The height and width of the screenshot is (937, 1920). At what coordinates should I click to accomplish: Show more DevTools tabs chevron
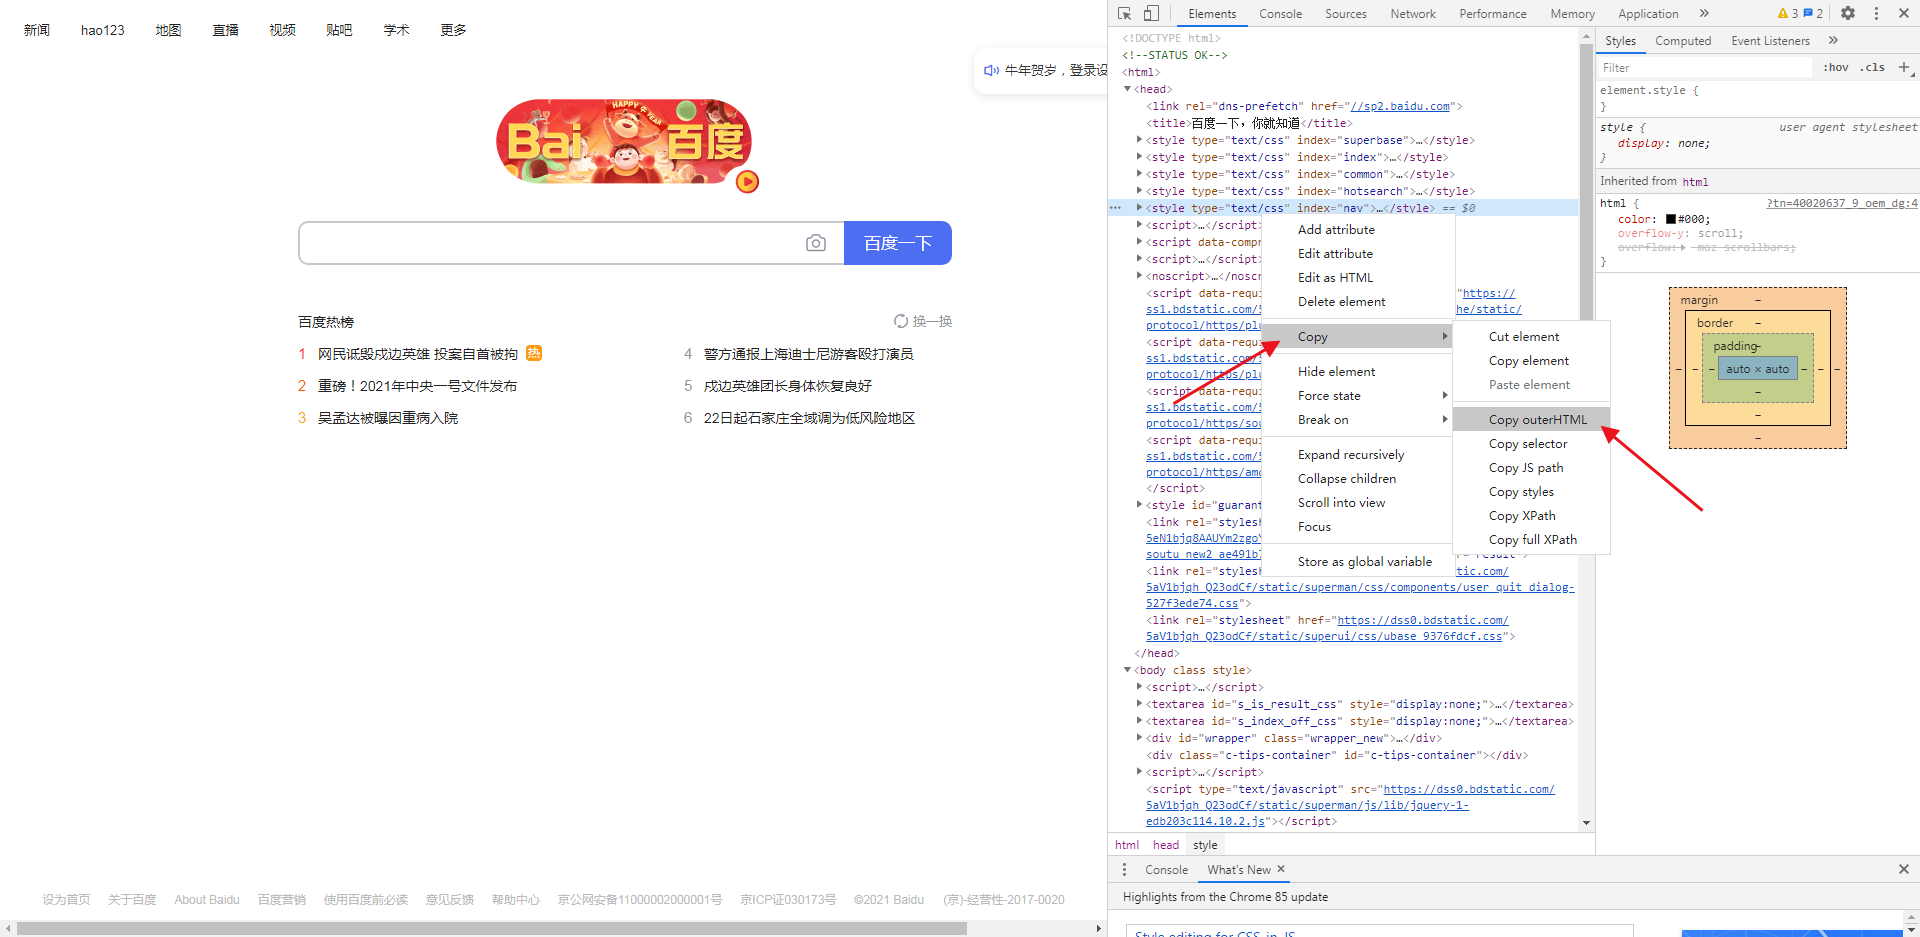click(x=1704, y=13)
